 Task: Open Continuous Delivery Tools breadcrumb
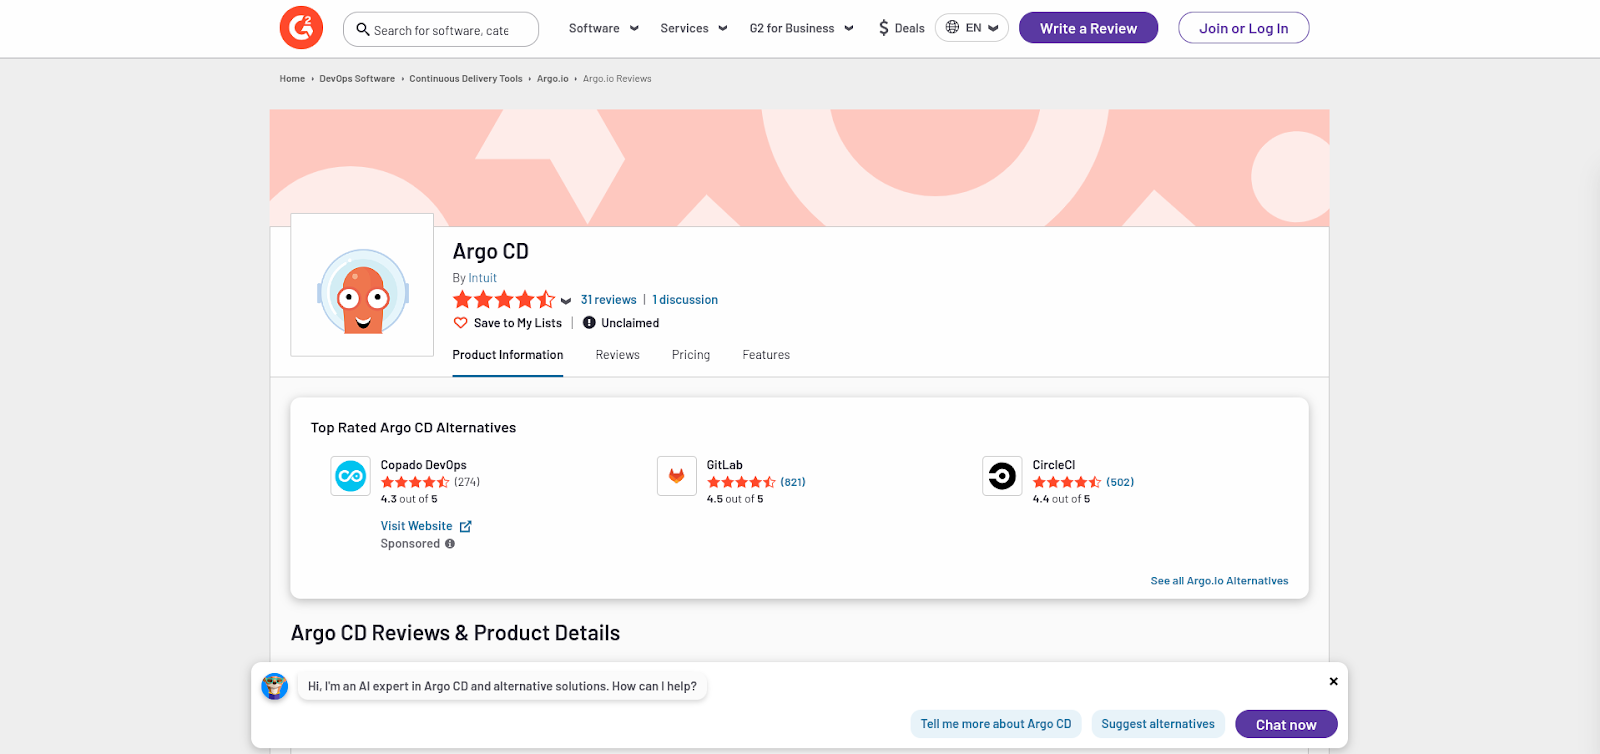[x=465, y=79]
